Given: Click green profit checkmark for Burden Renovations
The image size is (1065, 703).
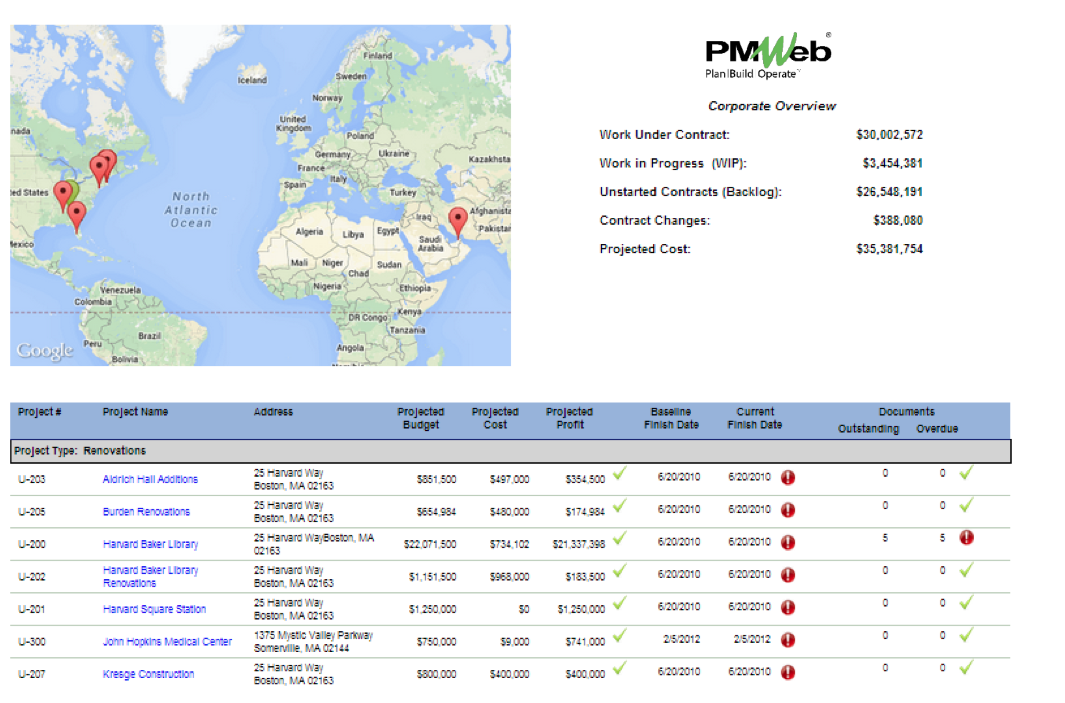Looking at the screenshot, I should [619, 506].
